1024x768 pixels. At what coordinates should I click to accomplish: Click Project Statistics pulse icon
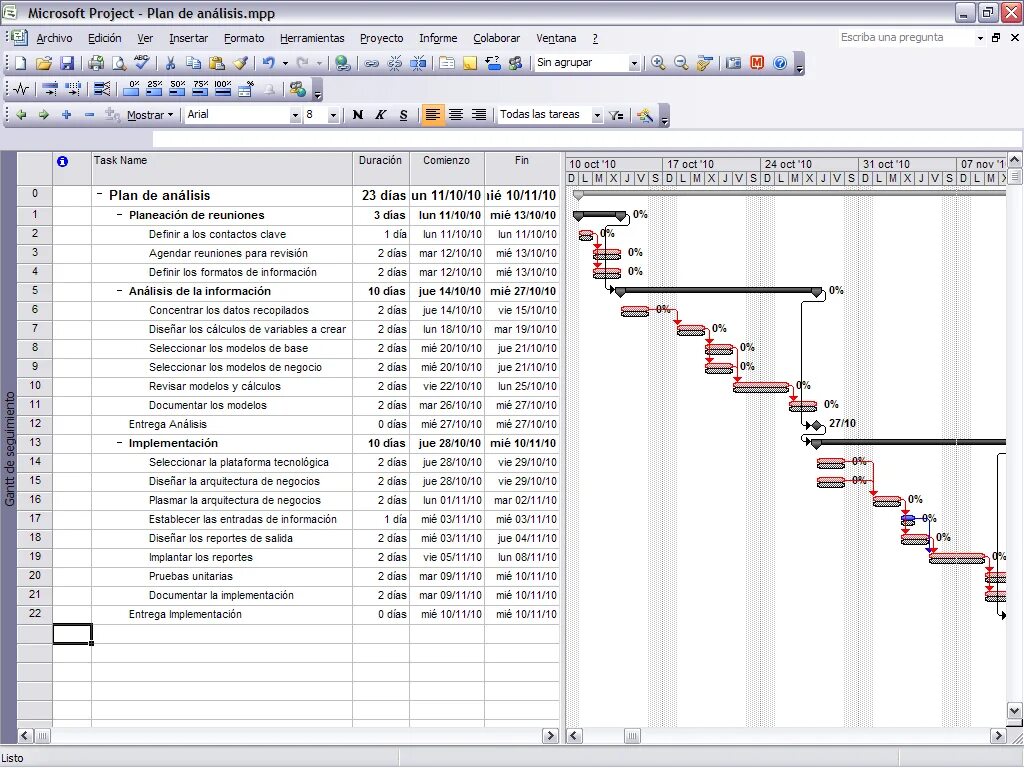pyautogui.click(x=21, y=89)
